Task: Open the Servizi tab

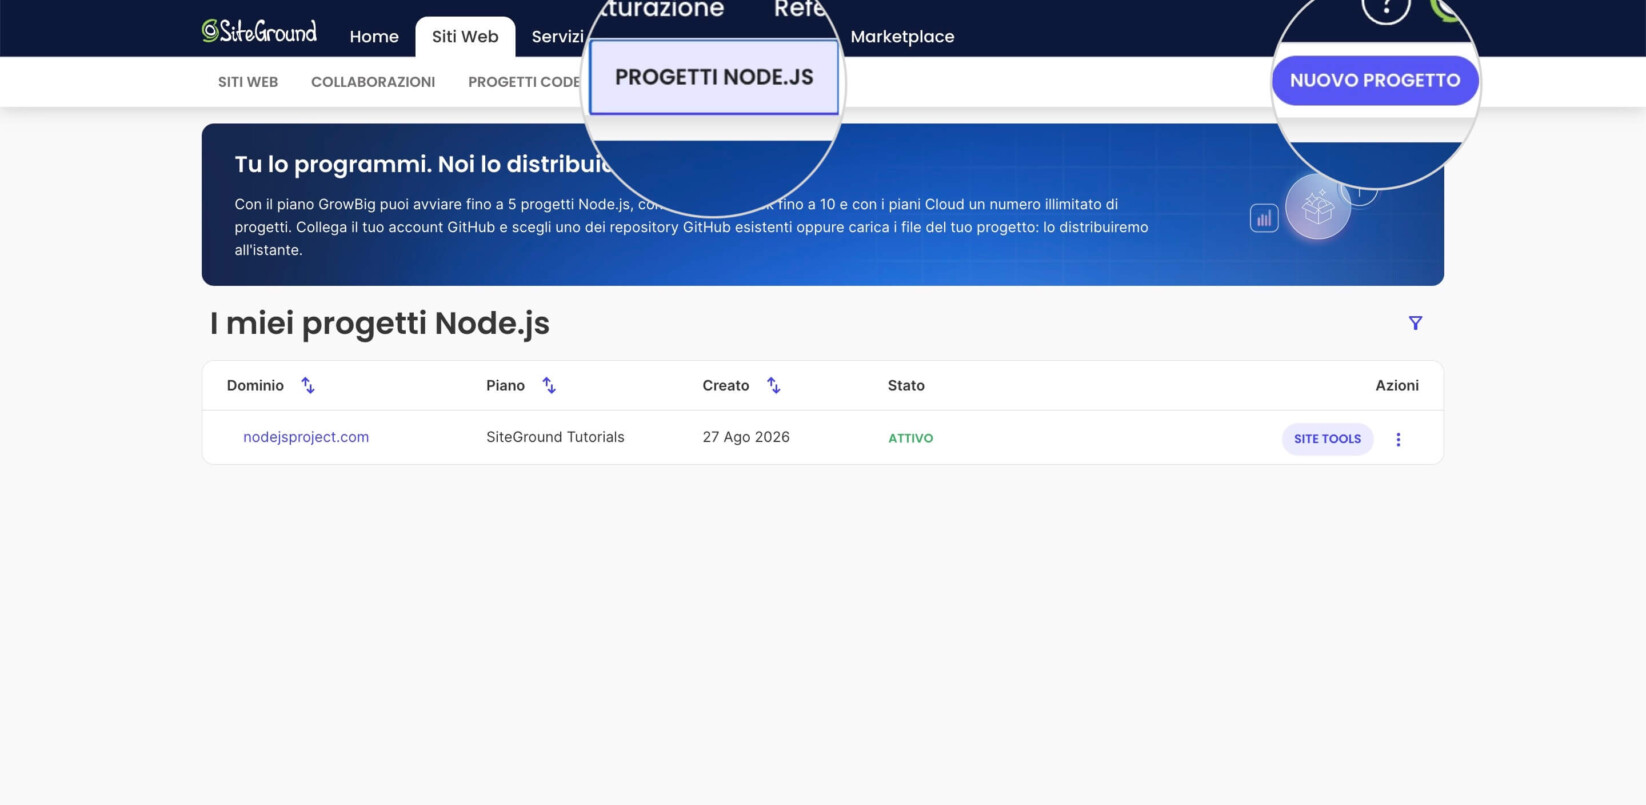Action: click(x=557, y=37)
